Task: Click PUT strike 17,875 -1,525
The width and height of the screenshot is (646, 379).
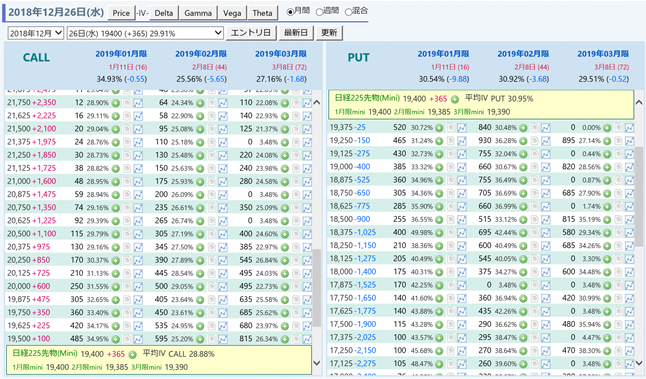Action: click(x=353, y=285)
